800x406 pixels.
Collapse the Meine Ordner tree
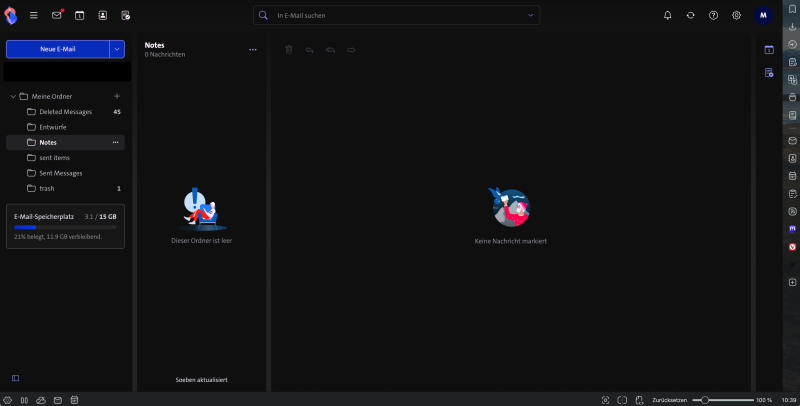click(11, 96)
